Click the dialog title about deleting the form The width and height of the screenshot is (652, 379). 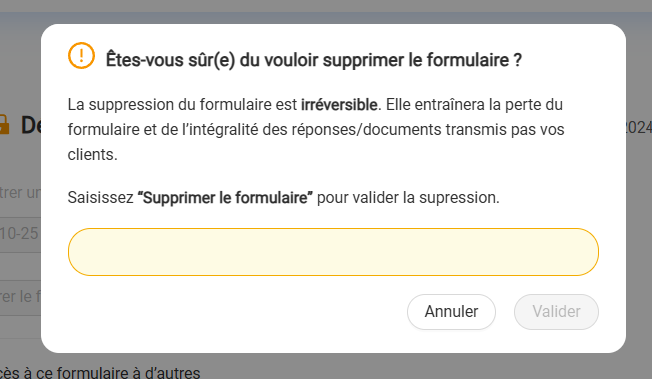[x=314, y=60]
